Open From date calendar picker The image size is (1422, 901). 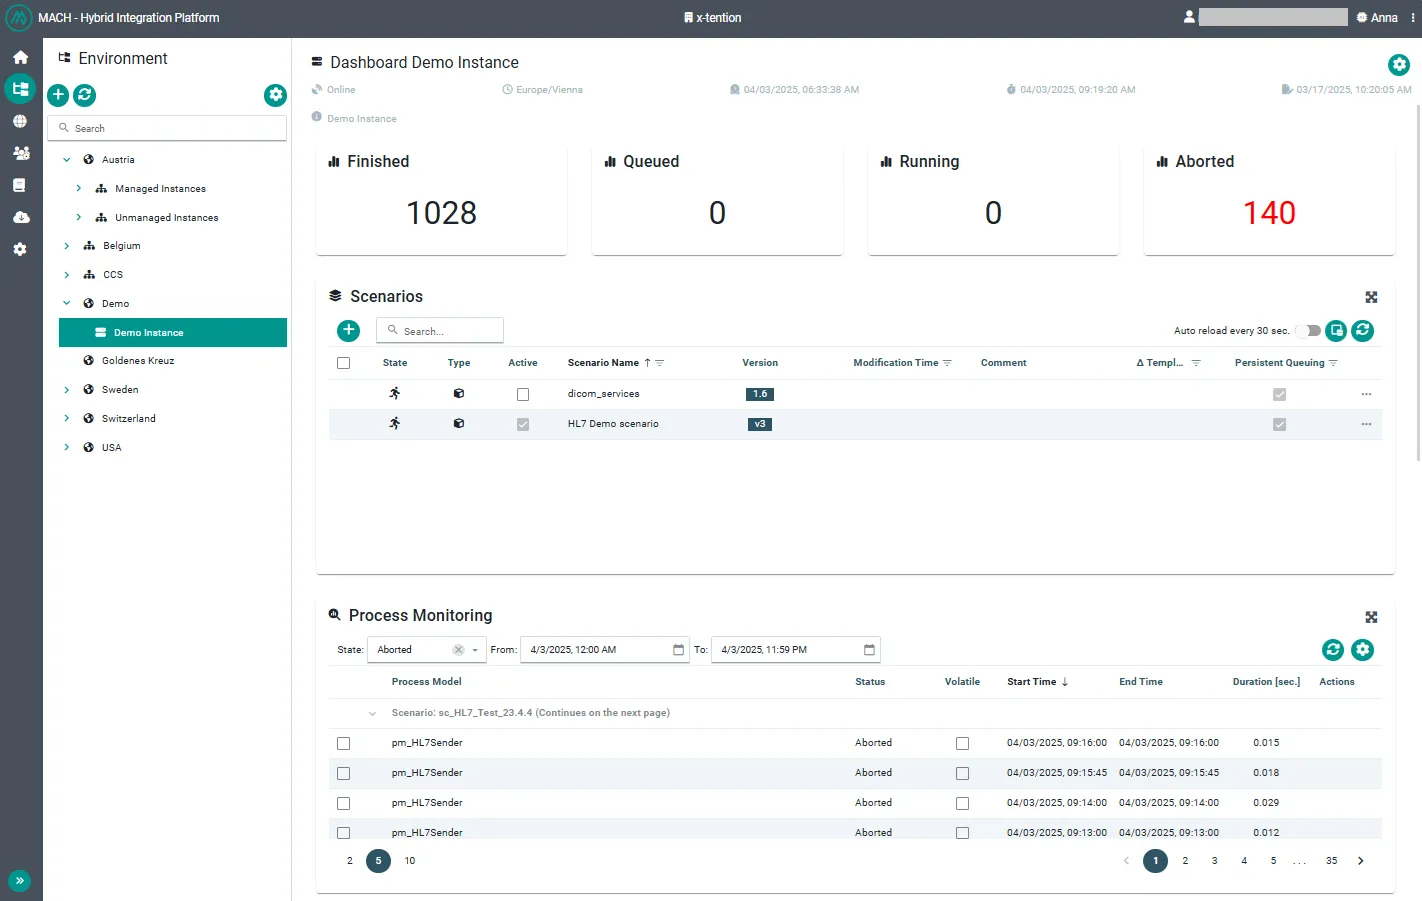pos(678,650)
